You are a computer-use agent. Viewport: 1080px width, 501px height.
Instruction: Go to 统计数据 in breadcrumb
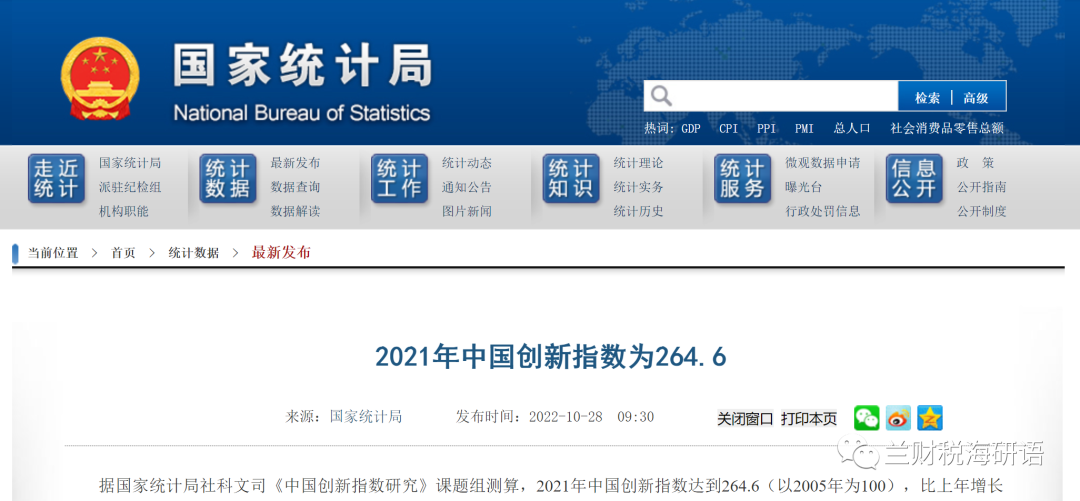(x=194, y=253)
